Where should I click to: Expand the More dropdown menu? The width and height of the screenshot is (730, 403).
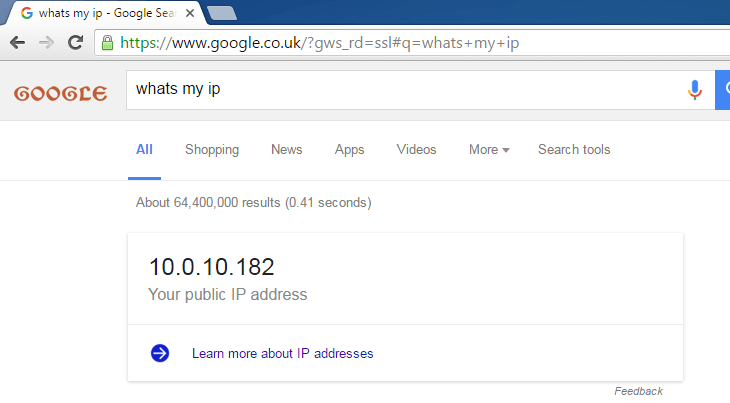(489, 149)
